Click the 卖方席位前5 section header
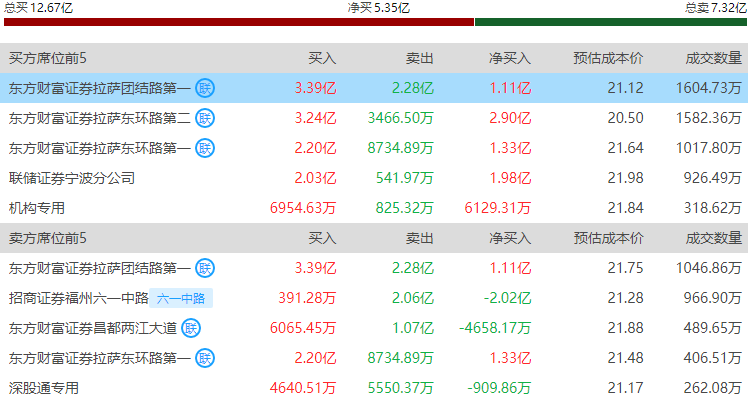Screen dimensions: 748x398 click(48, 238)
